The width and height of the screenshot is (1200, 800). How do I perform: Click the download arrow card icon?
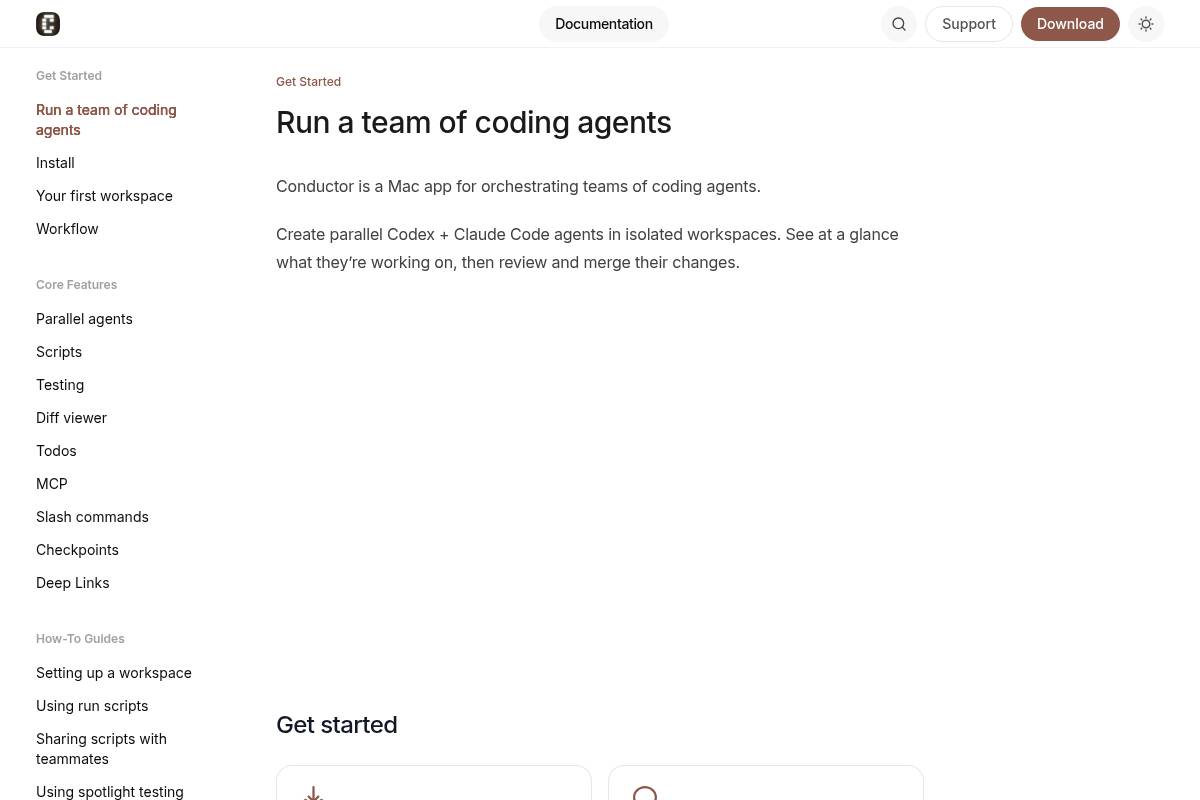[313, 793]
